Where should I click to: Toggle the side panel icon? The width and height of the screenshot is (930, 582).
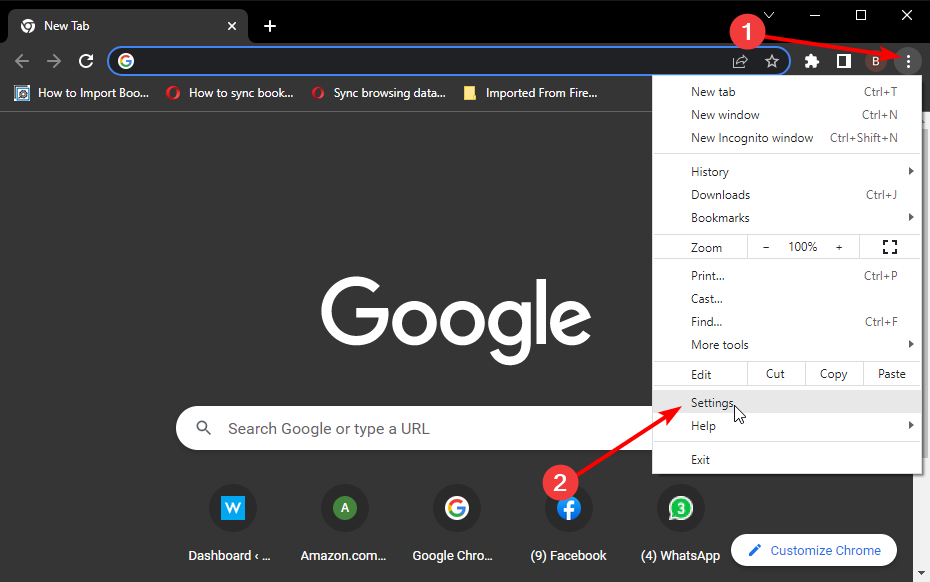point(843,61)
